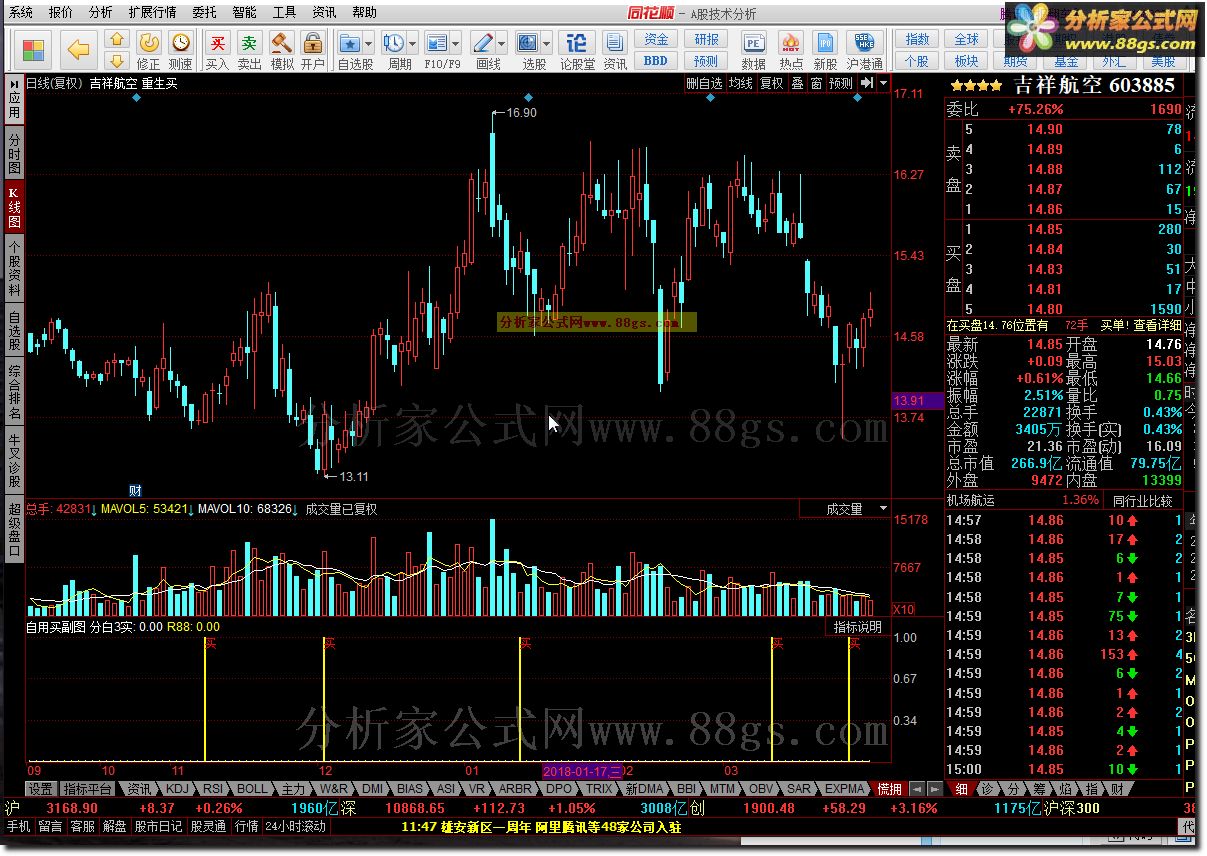Open the 股市日记 status bar item
Viewport: 1207px width, 856px height.
(x=158, y=826)
